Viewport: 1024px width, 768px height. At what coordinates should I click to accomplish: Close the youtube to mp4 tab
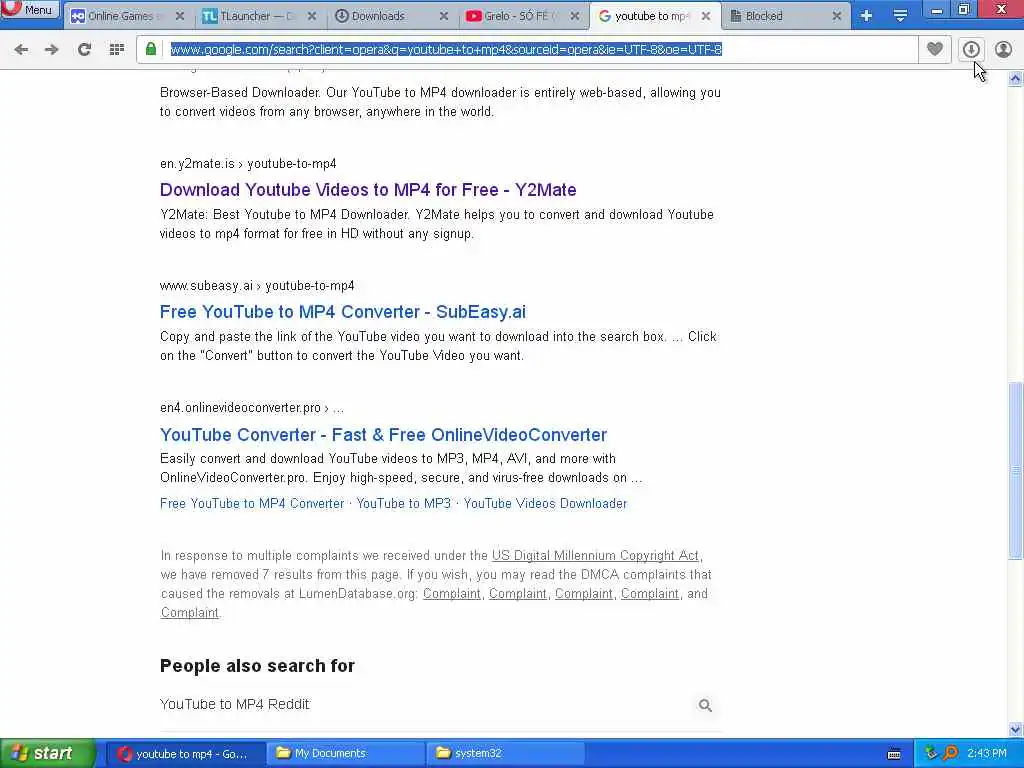(x=706, y=16)
